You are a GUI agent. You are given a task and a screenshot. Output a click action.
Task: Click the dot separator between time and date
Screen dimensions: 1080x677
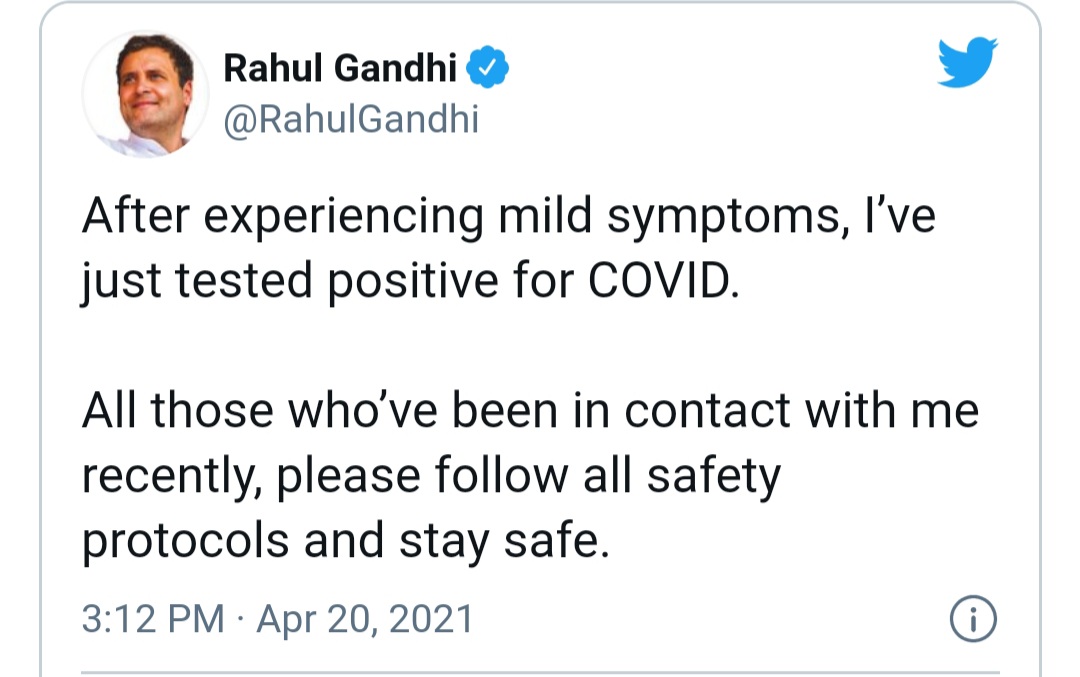240,619
